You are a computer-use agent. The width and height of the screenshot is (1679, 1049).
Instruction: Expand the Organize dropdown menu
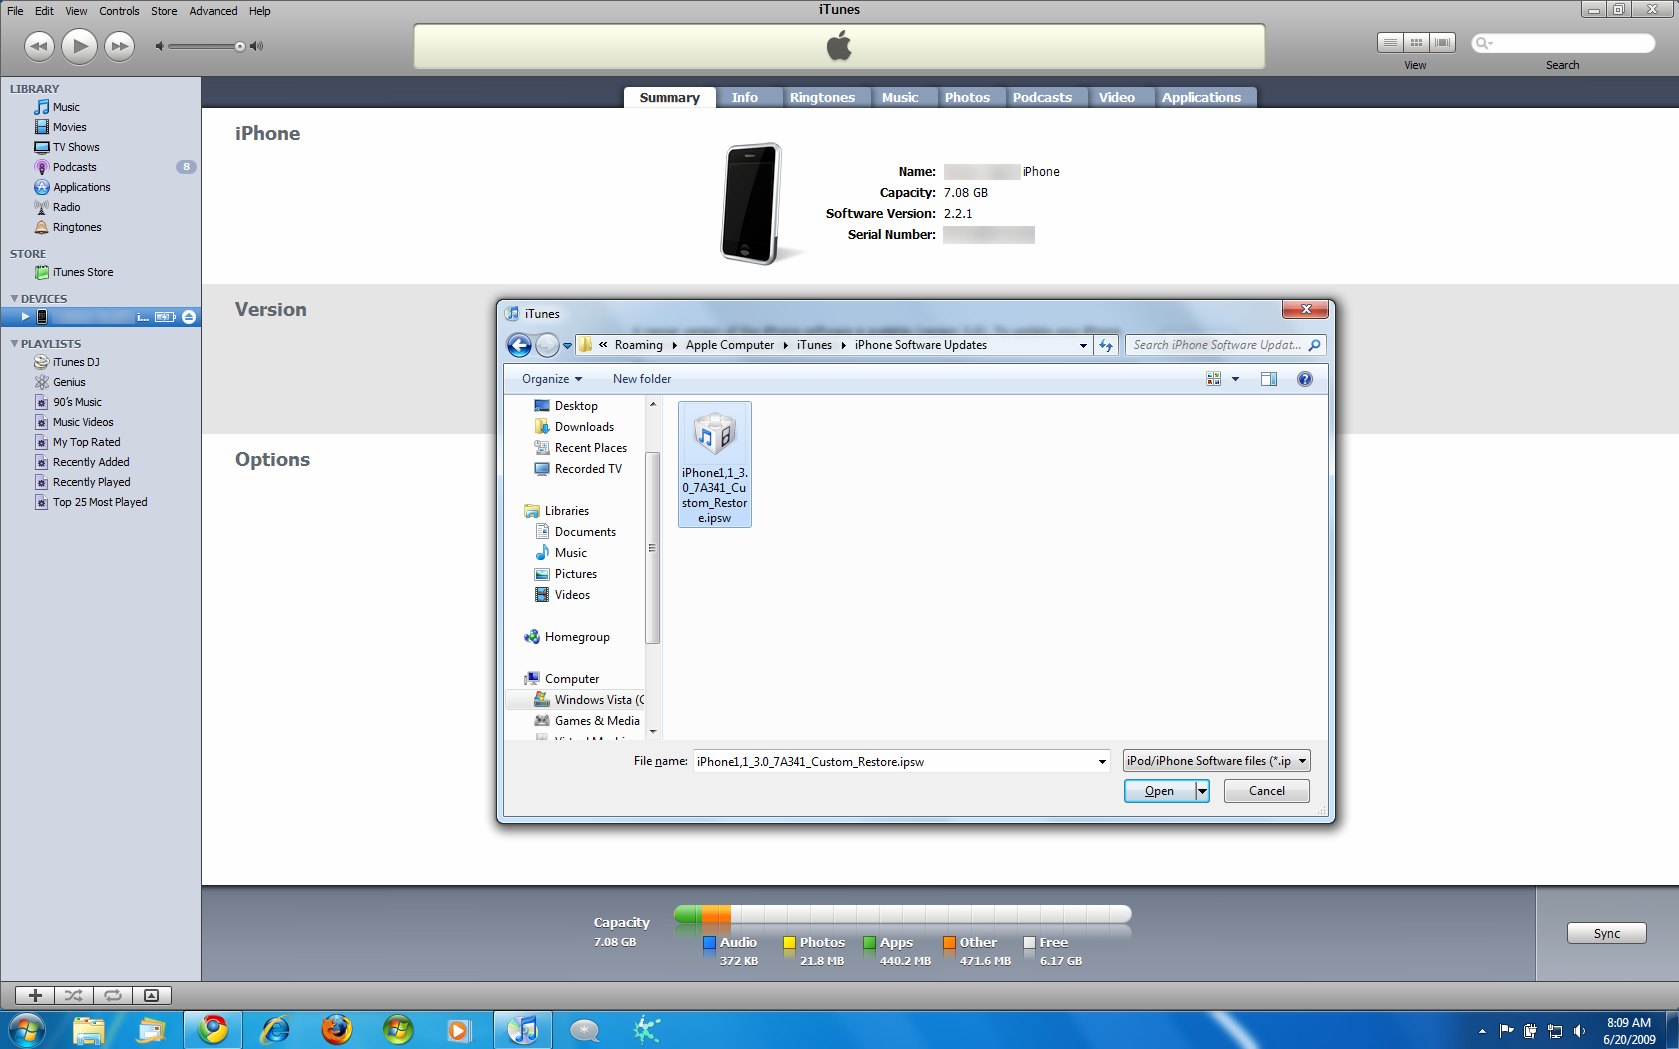[551, 379]
